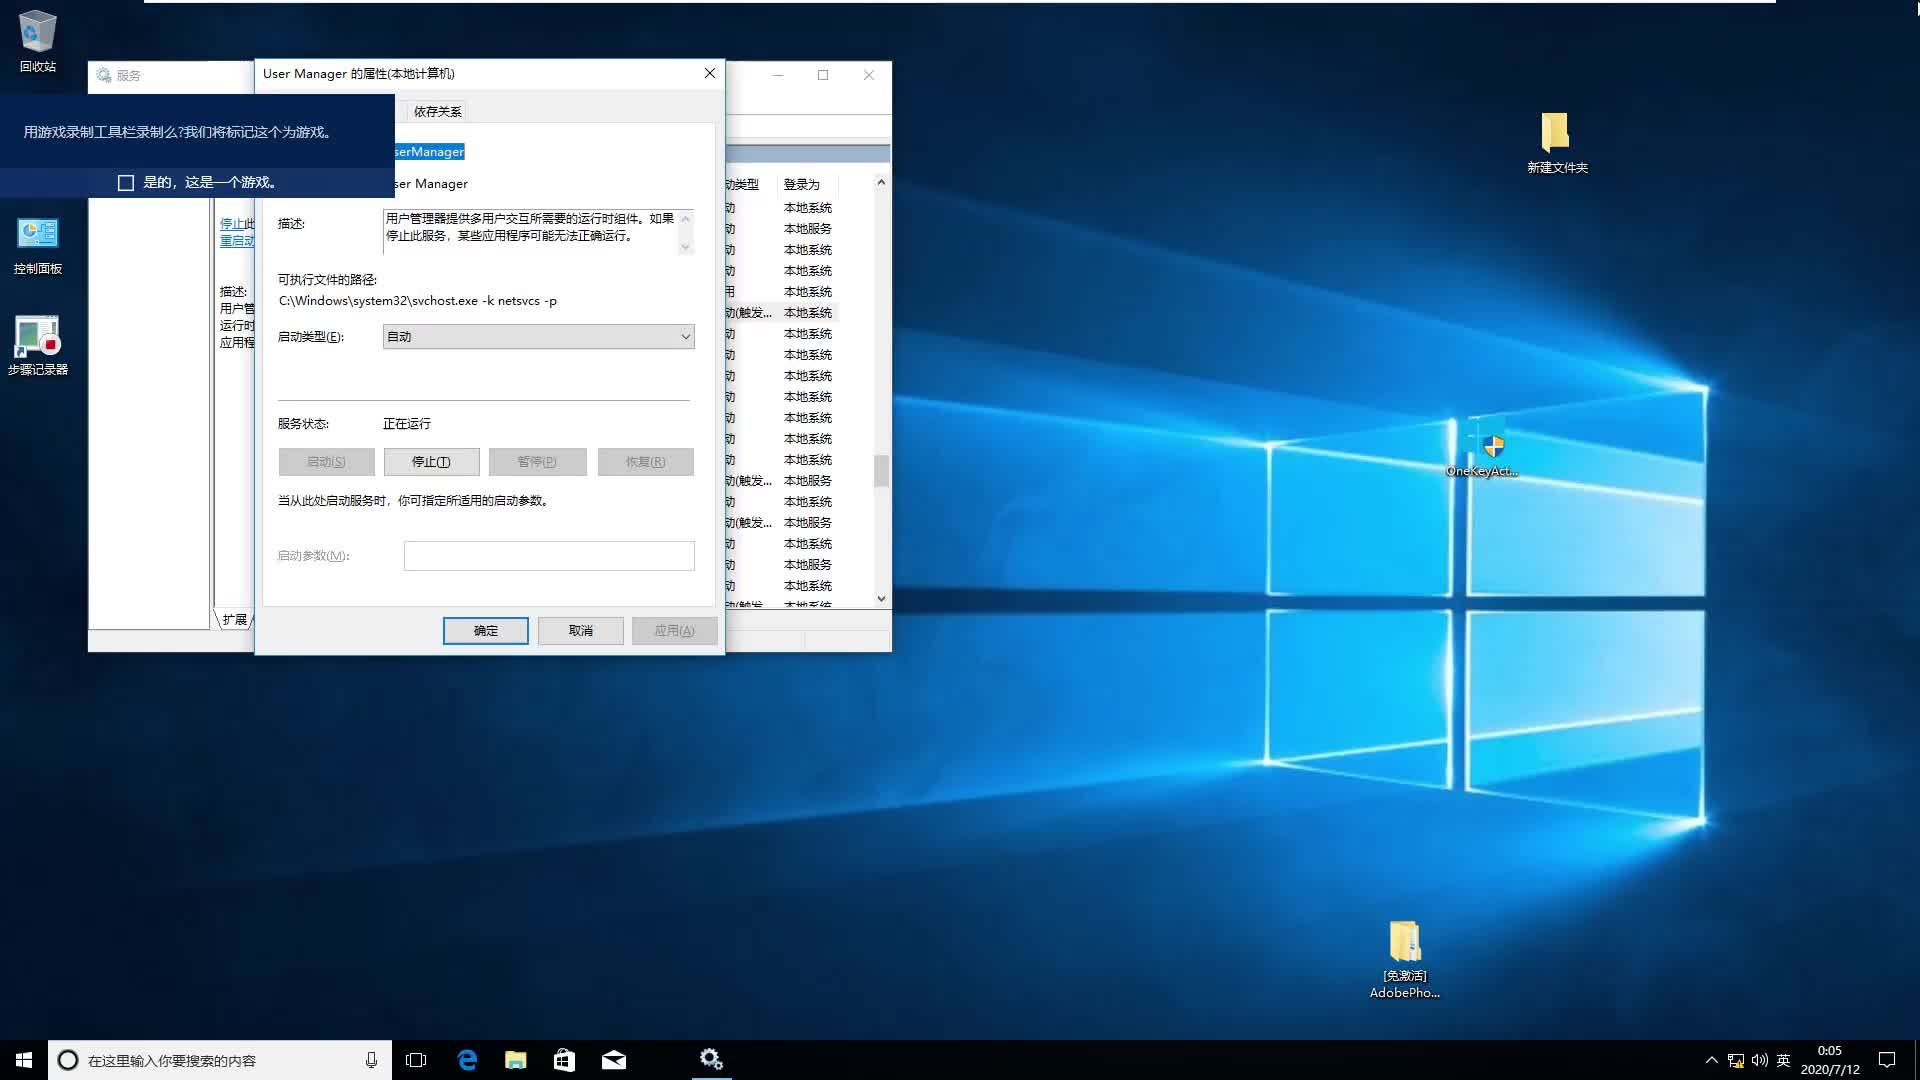Open File Explorer from the taskbar
This screenshot has width=1920, height=1080.
tap(516, 1060)
